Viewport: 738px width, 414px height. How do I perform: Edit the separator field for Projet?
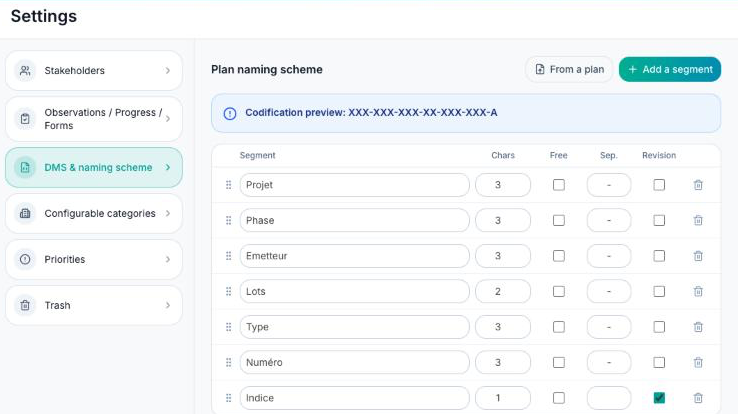609,185
